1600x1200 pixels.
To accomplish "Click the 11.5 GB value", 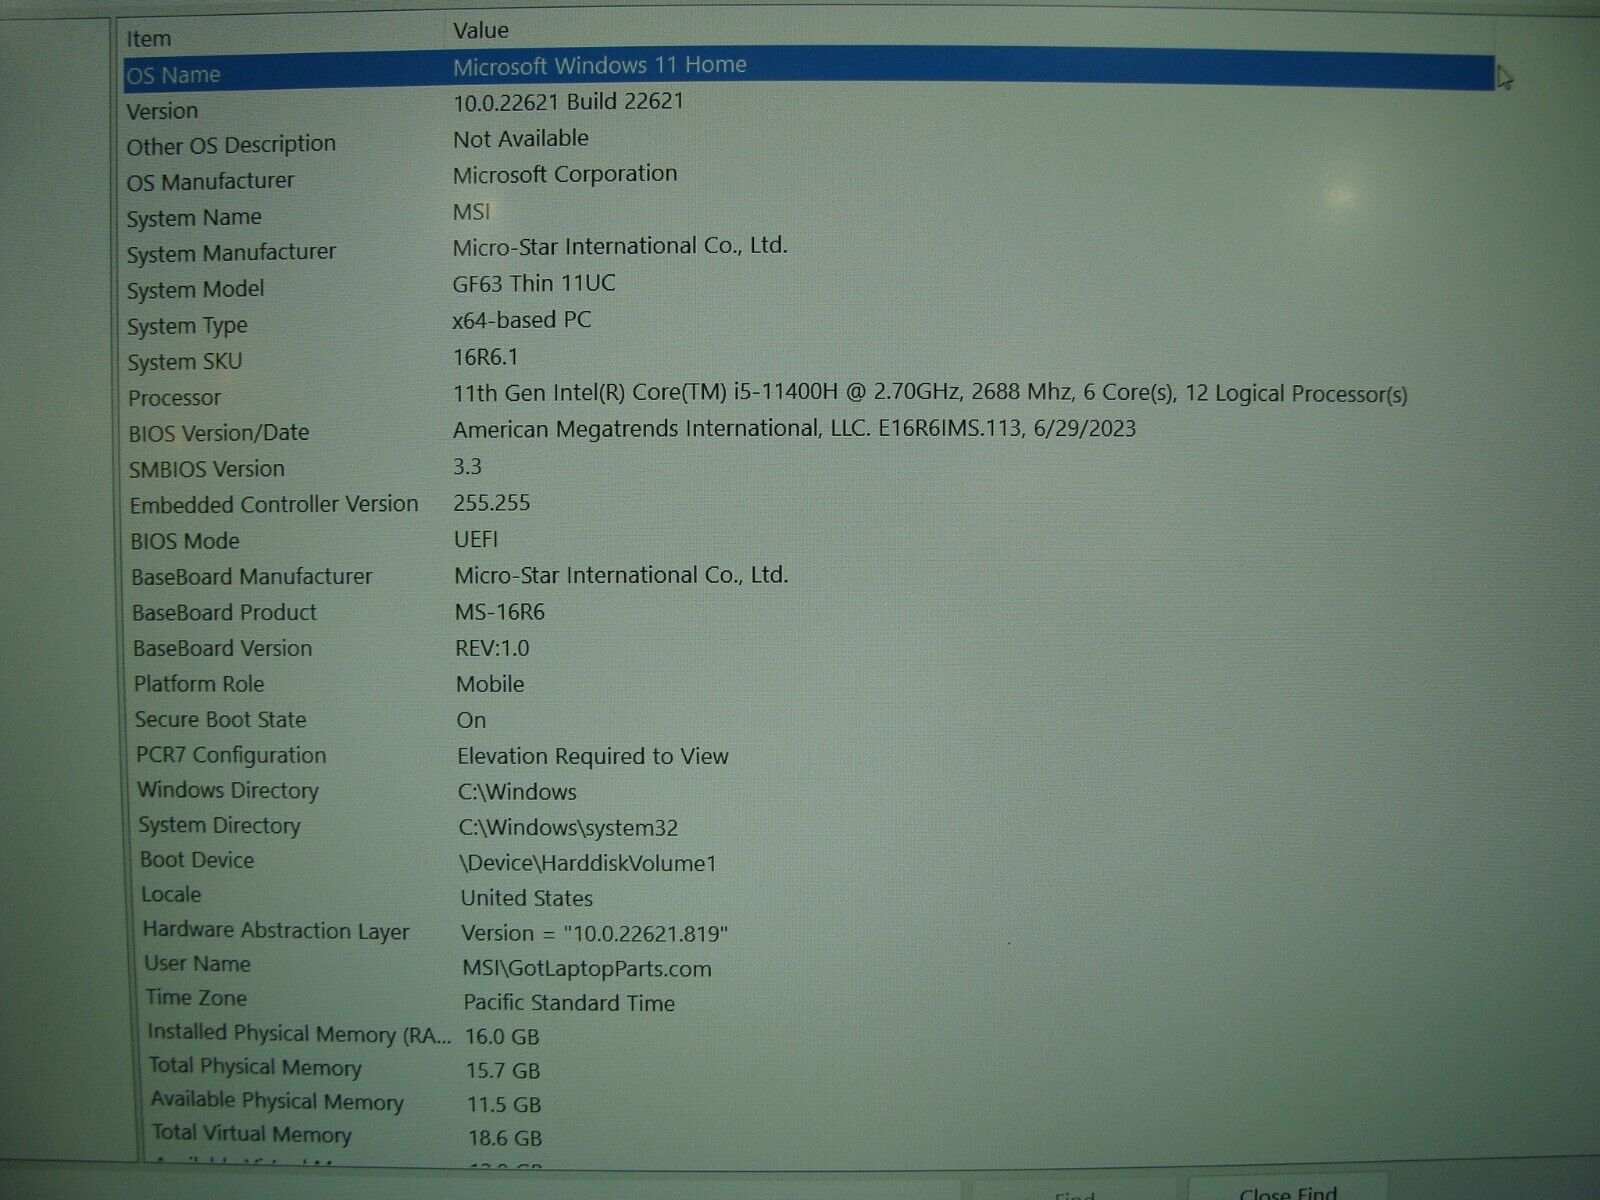I will (504, 1105).
